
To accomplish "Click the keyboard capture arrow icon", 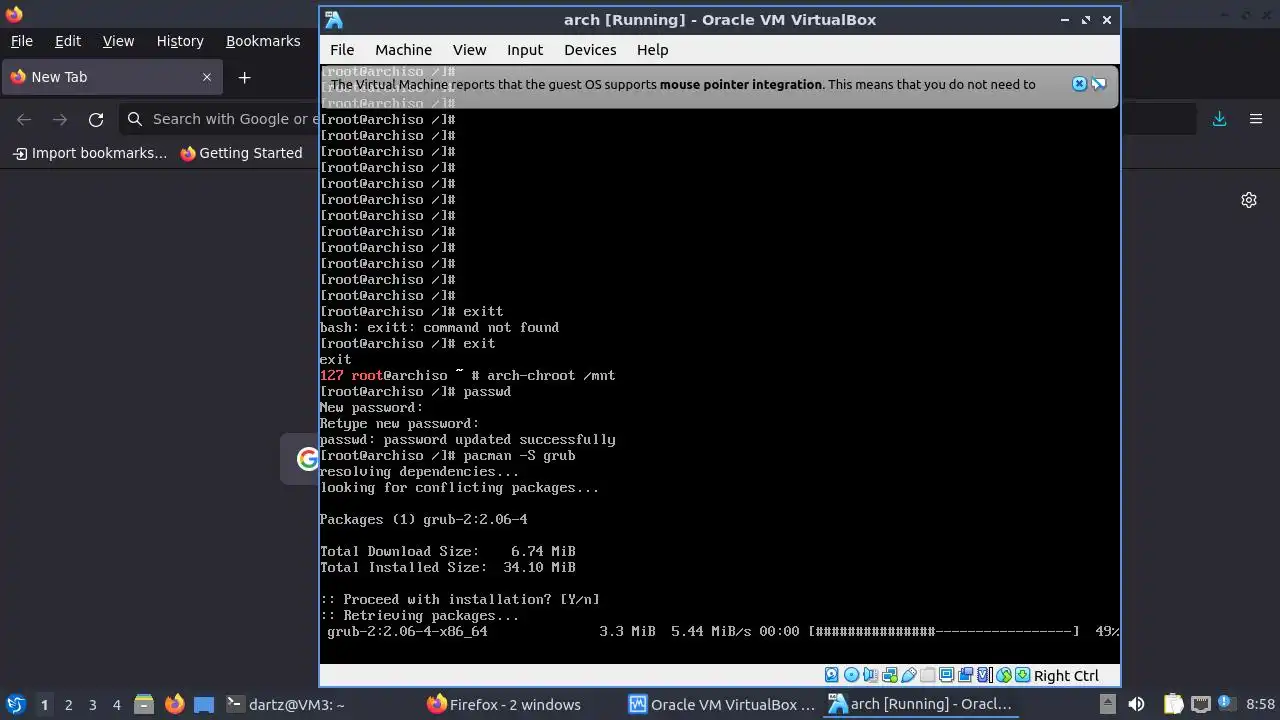I will [1023, 675].
